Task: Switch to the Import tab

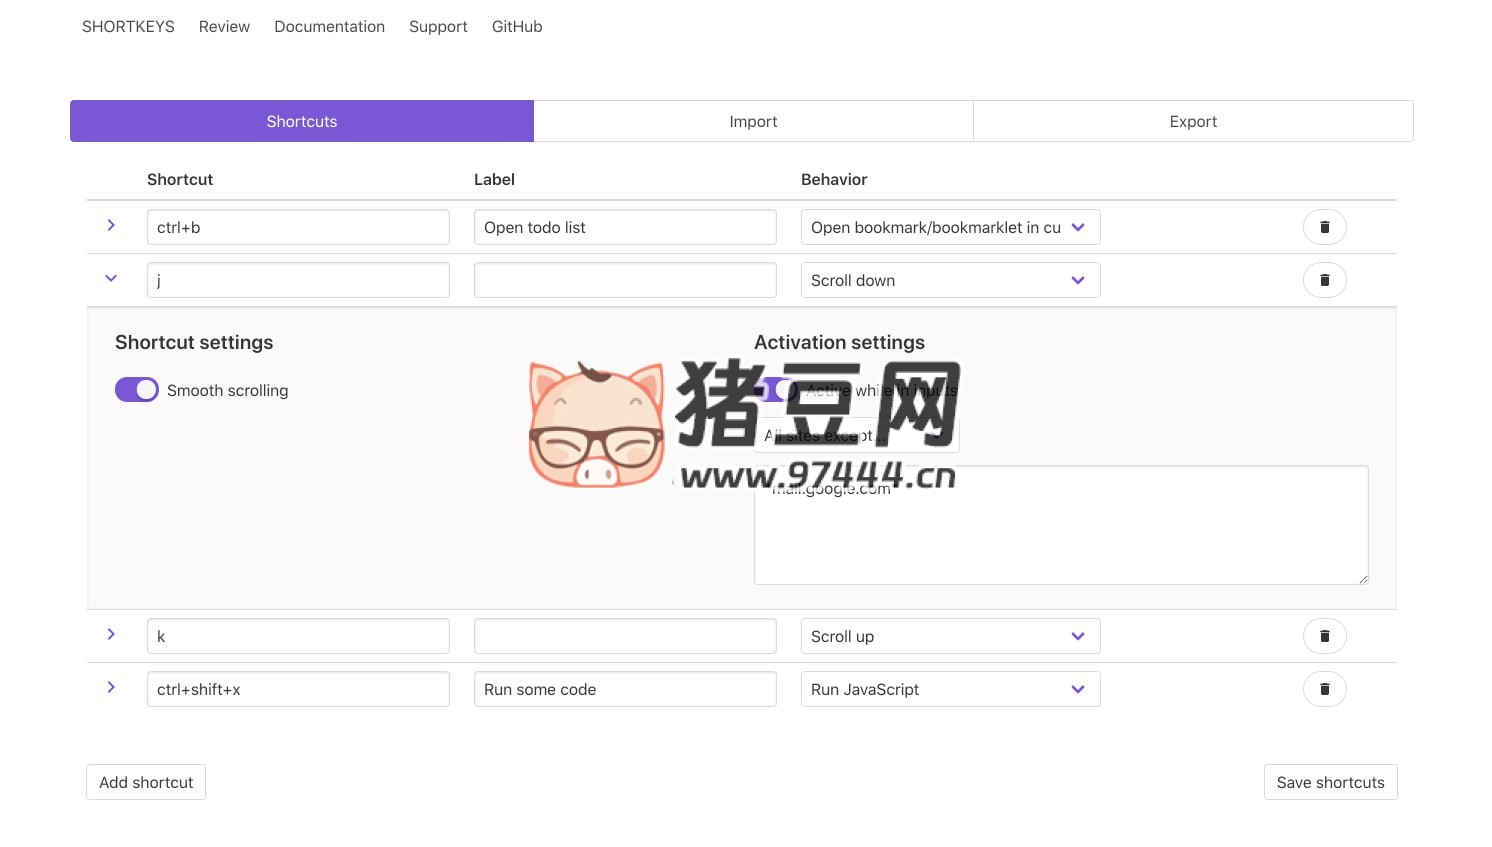Action: (x=753, y=121)
